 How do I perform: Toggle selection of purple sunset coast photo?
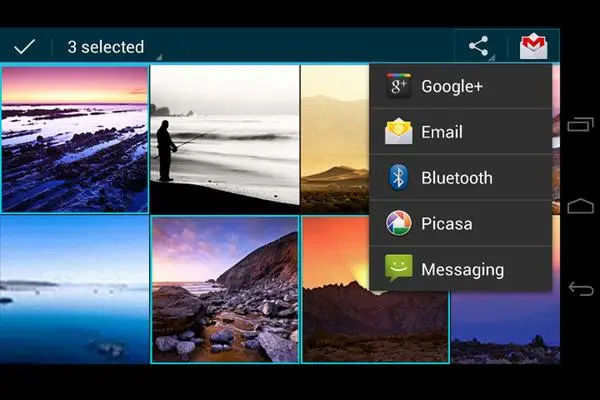pyautogui.click(x=75, y=139)
